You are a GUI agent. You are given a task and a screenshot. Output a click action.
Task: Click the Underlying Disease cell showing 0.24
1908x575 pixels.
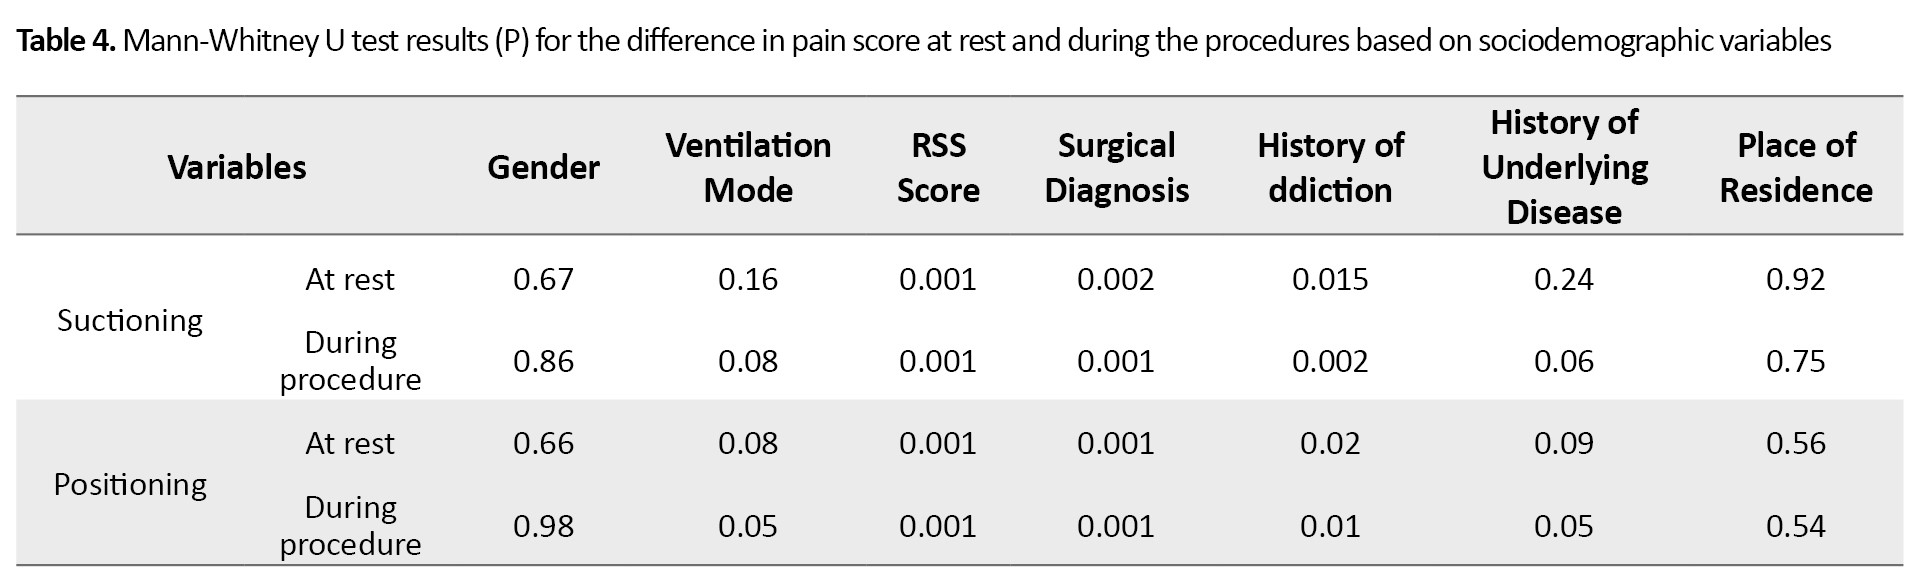point(1564,279)
